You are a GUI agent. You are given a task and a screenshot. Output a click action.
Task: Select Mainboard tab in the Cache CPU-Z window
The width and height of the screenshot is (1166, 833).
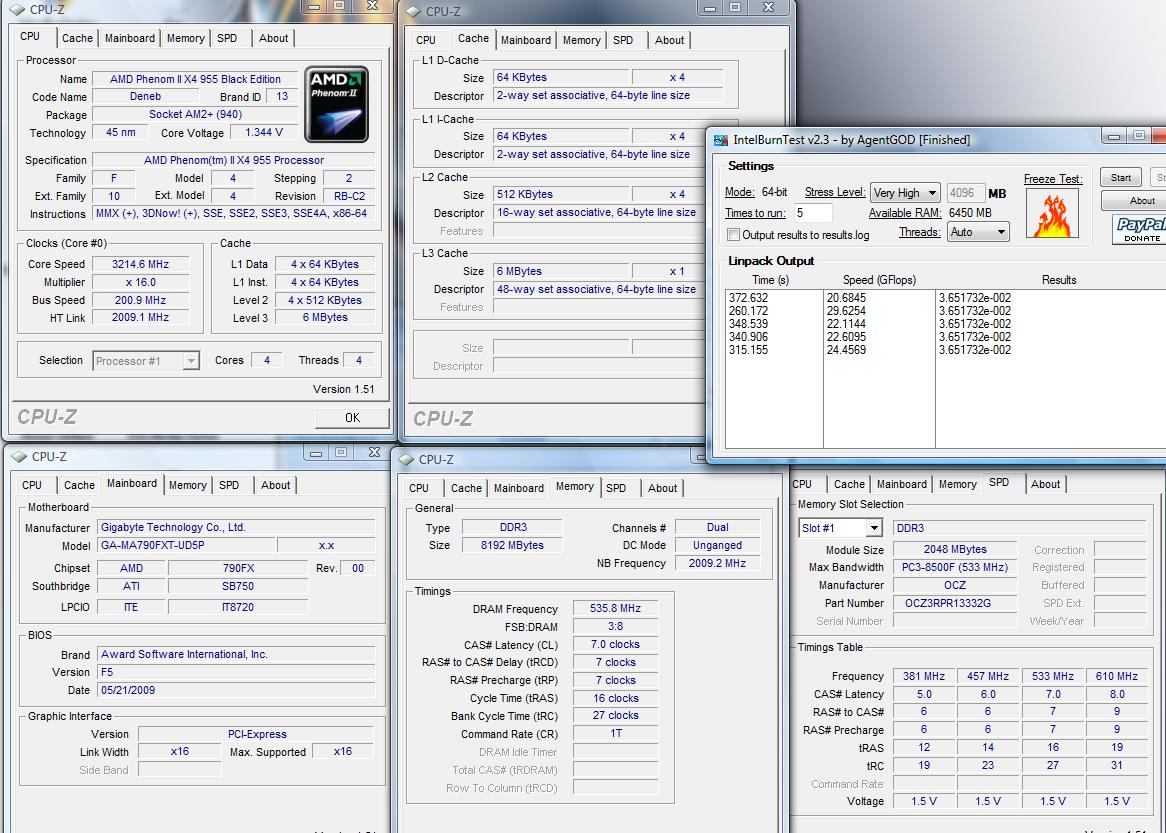tap(526, 40)
